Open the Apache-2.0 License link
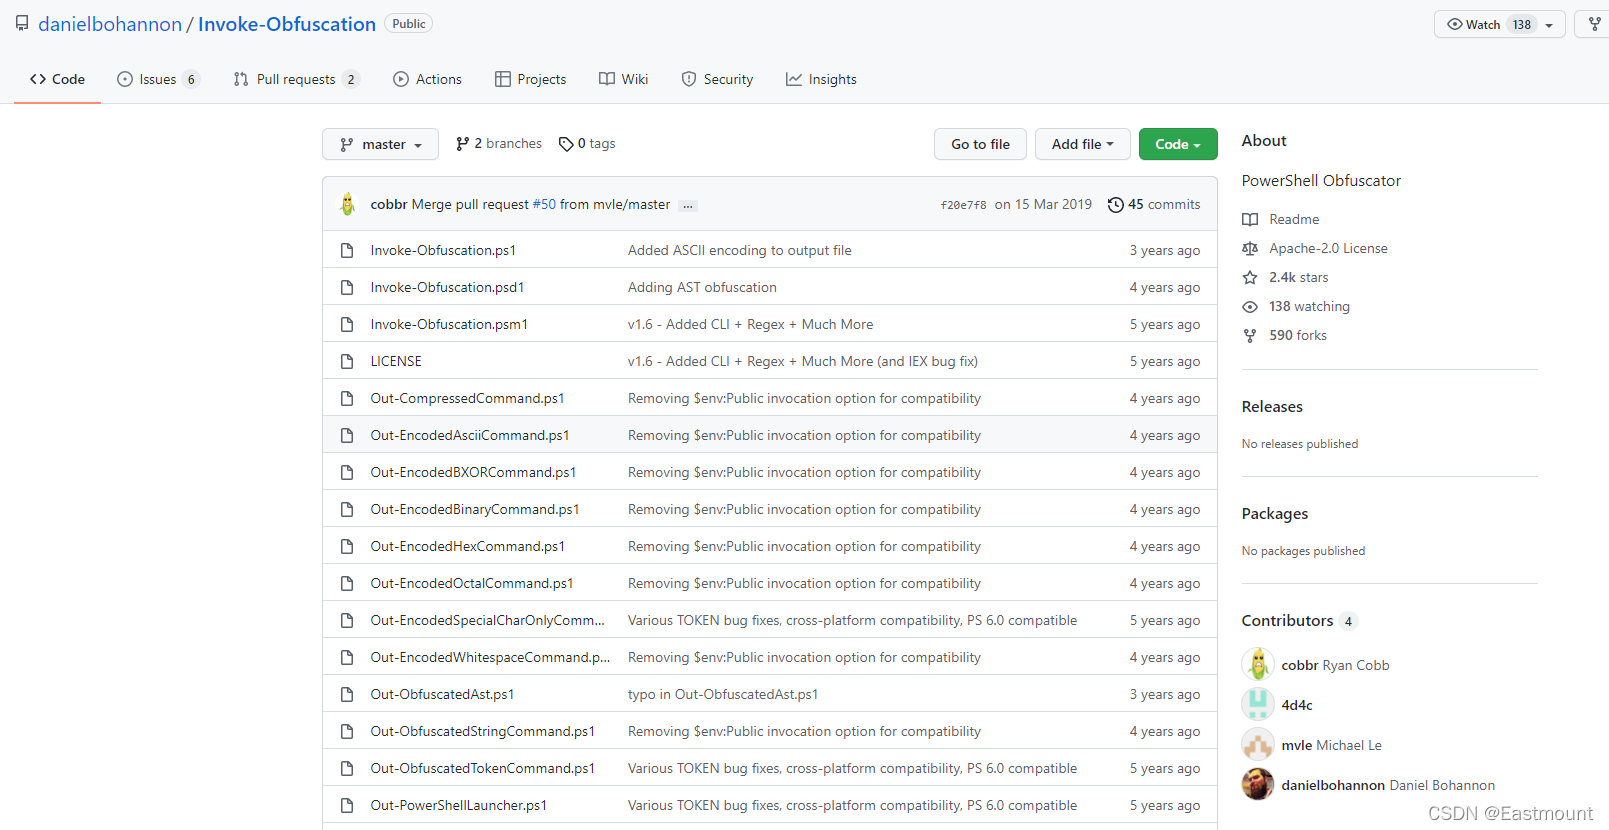The height and width of the screenshot is (830, 1609). [x=1315, y=248]
